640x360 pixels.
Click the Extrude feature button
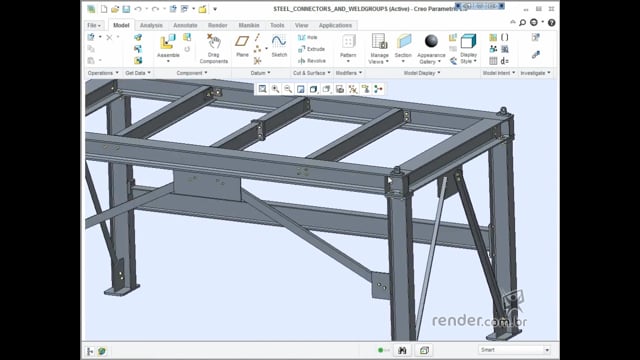click(x=311, y=49)
